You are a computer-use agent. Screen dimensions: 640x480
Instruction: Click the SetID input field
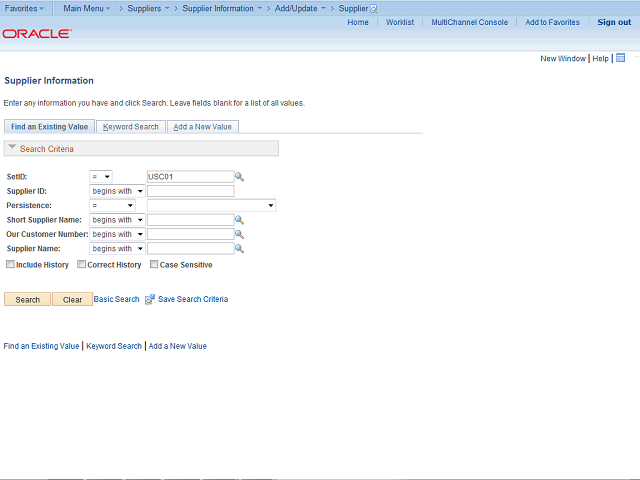point(191,177)
